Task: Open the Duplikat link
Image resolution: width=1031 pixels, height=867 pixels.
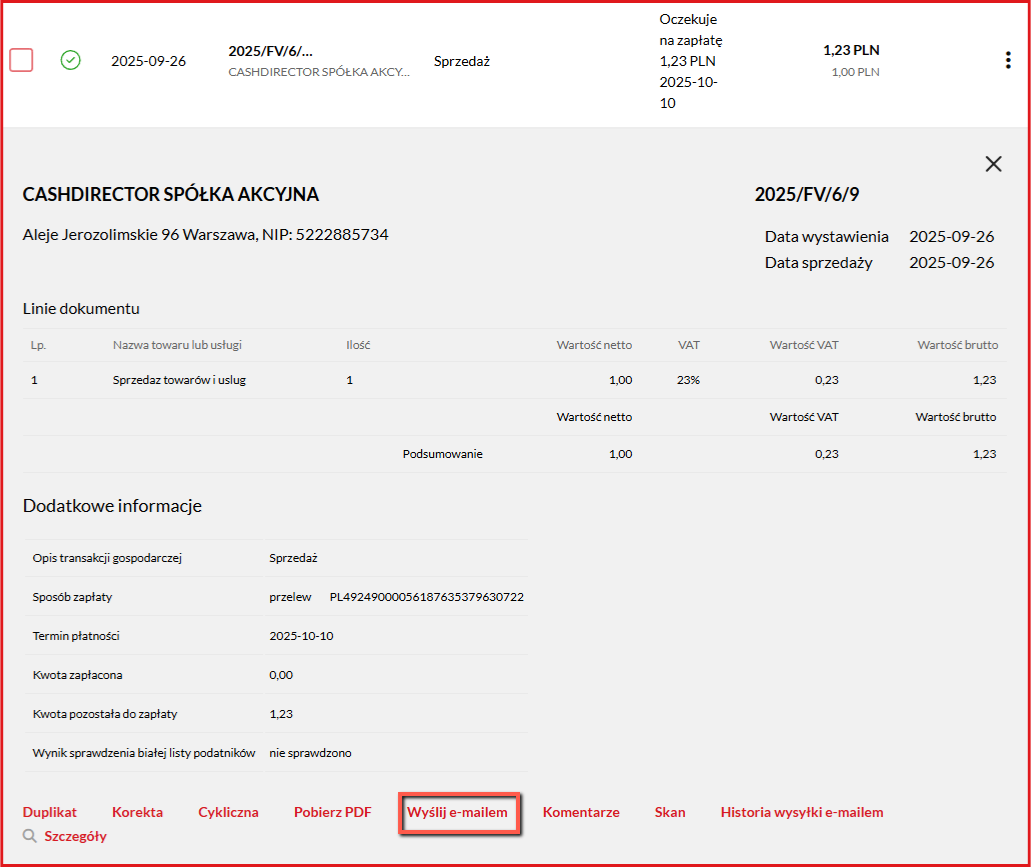Action: [50, 812]
